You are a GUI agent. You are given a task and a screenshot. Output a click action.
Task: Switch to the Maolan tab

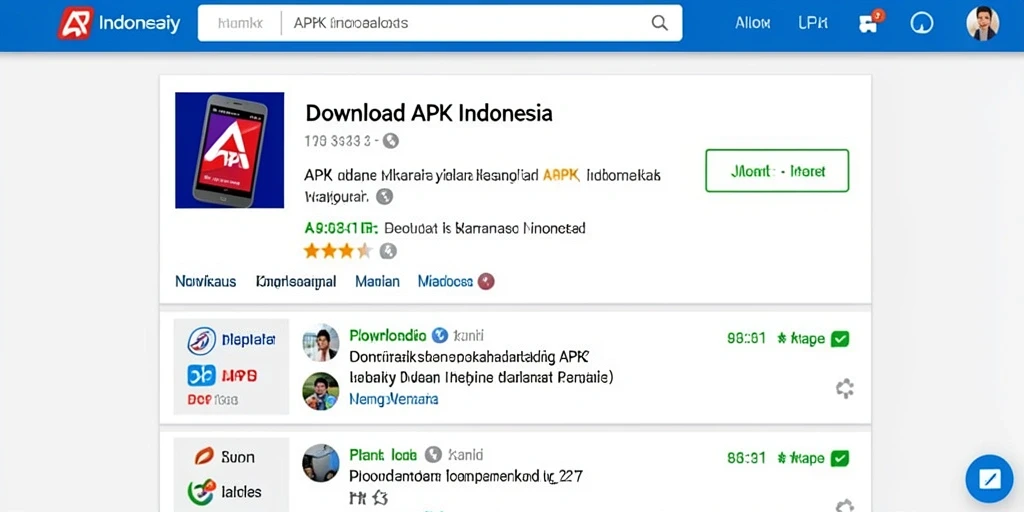[x=377, y=281]
